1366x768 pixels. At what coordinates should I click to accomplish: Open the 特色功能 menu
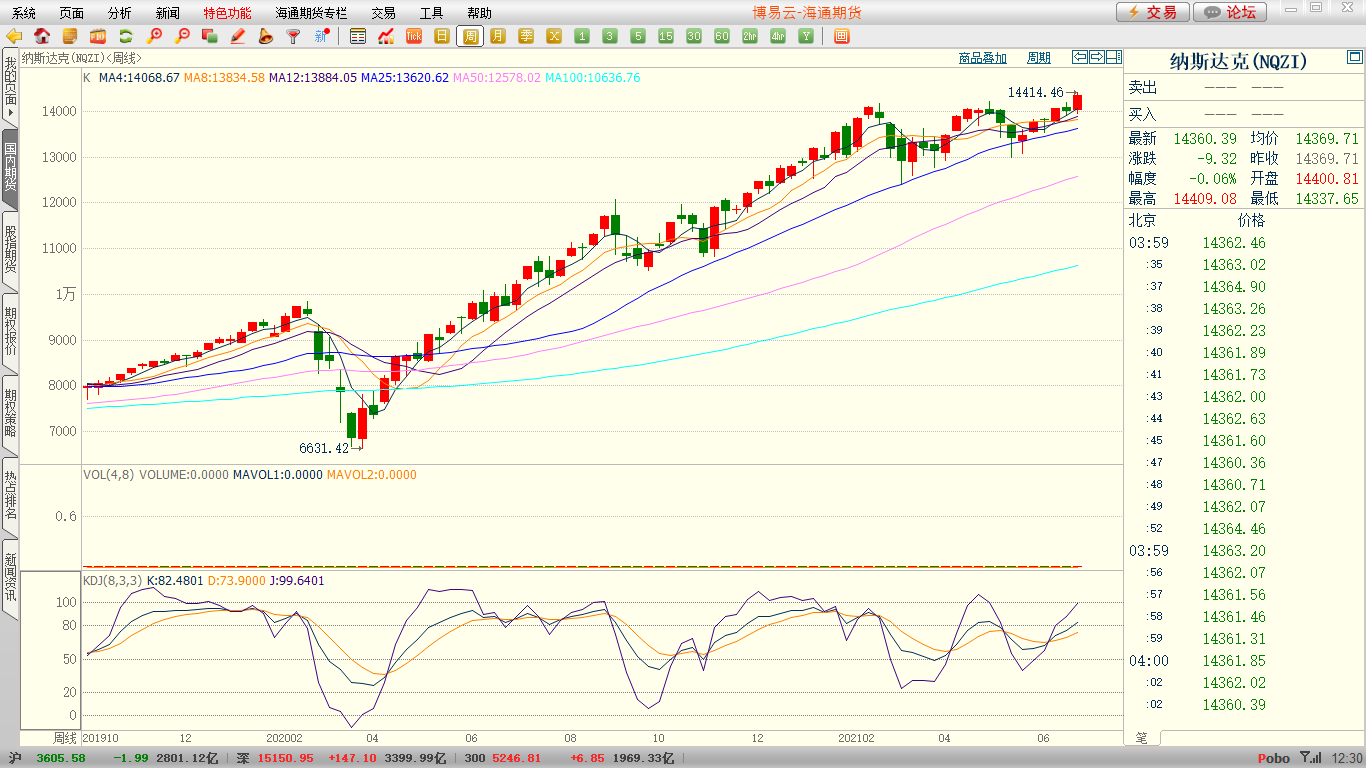(x=227, y=13)
